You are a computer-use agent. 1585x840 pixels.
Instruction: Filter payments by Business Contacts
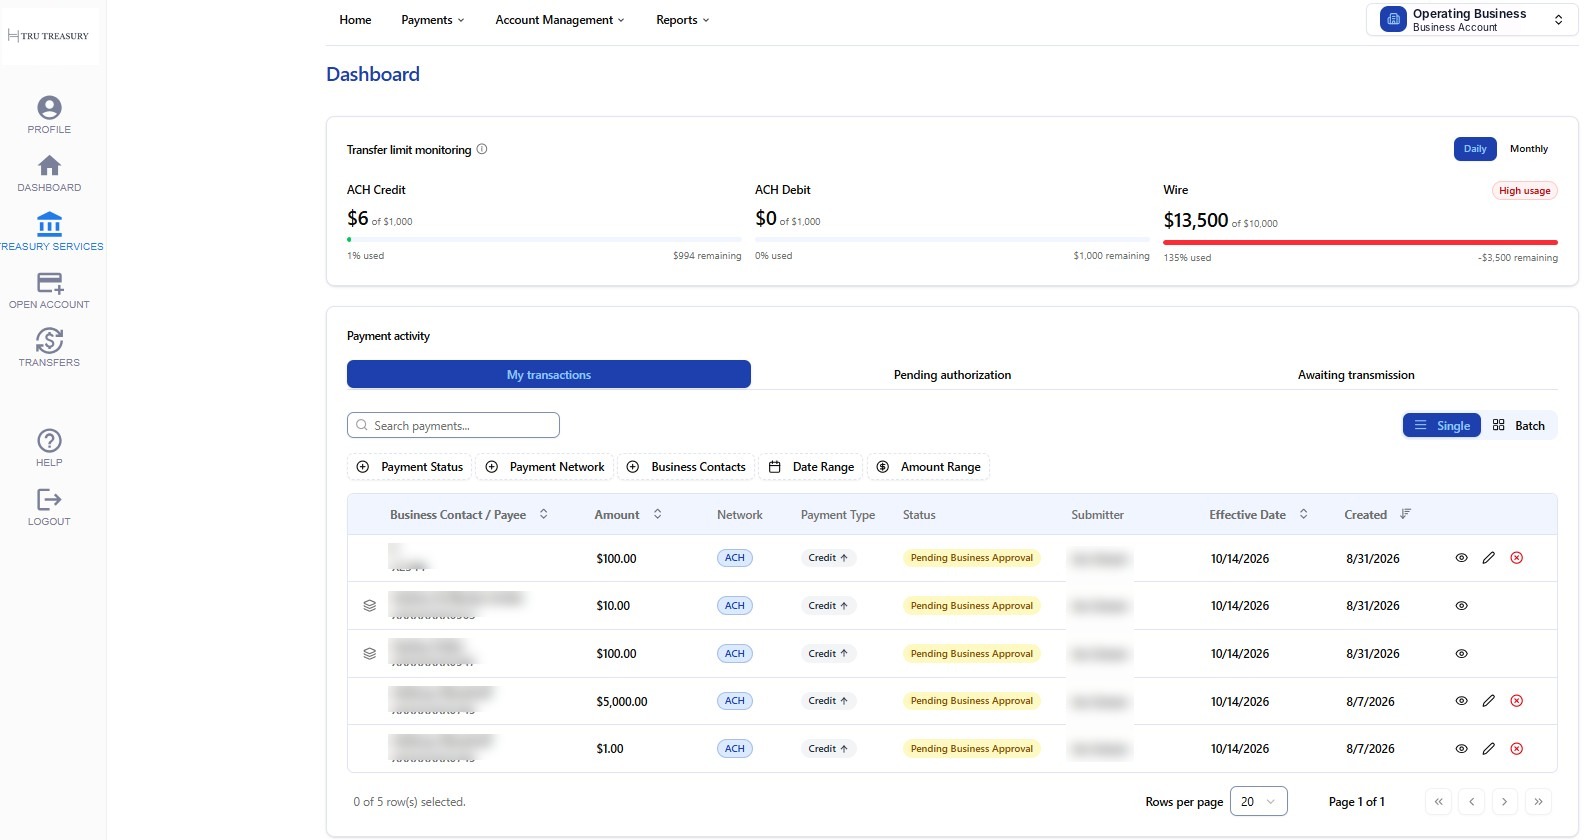[x=686, y=467]
